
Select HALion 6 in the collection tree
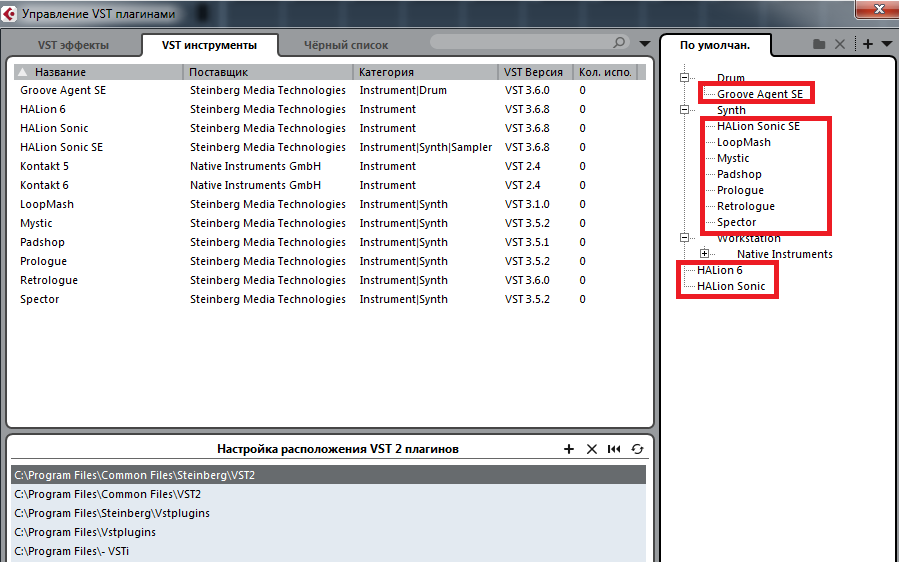(x=720, y=270)
